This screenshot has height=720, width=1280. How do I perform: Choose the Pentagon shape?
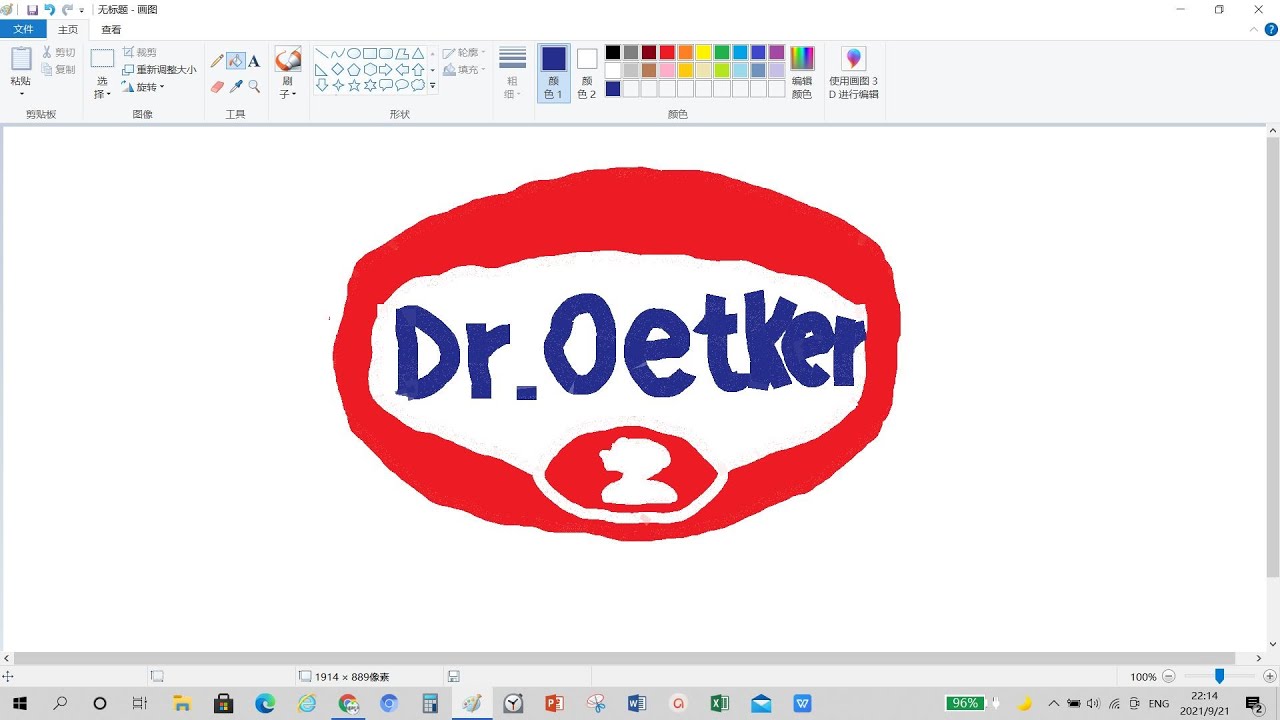point(354,70)
